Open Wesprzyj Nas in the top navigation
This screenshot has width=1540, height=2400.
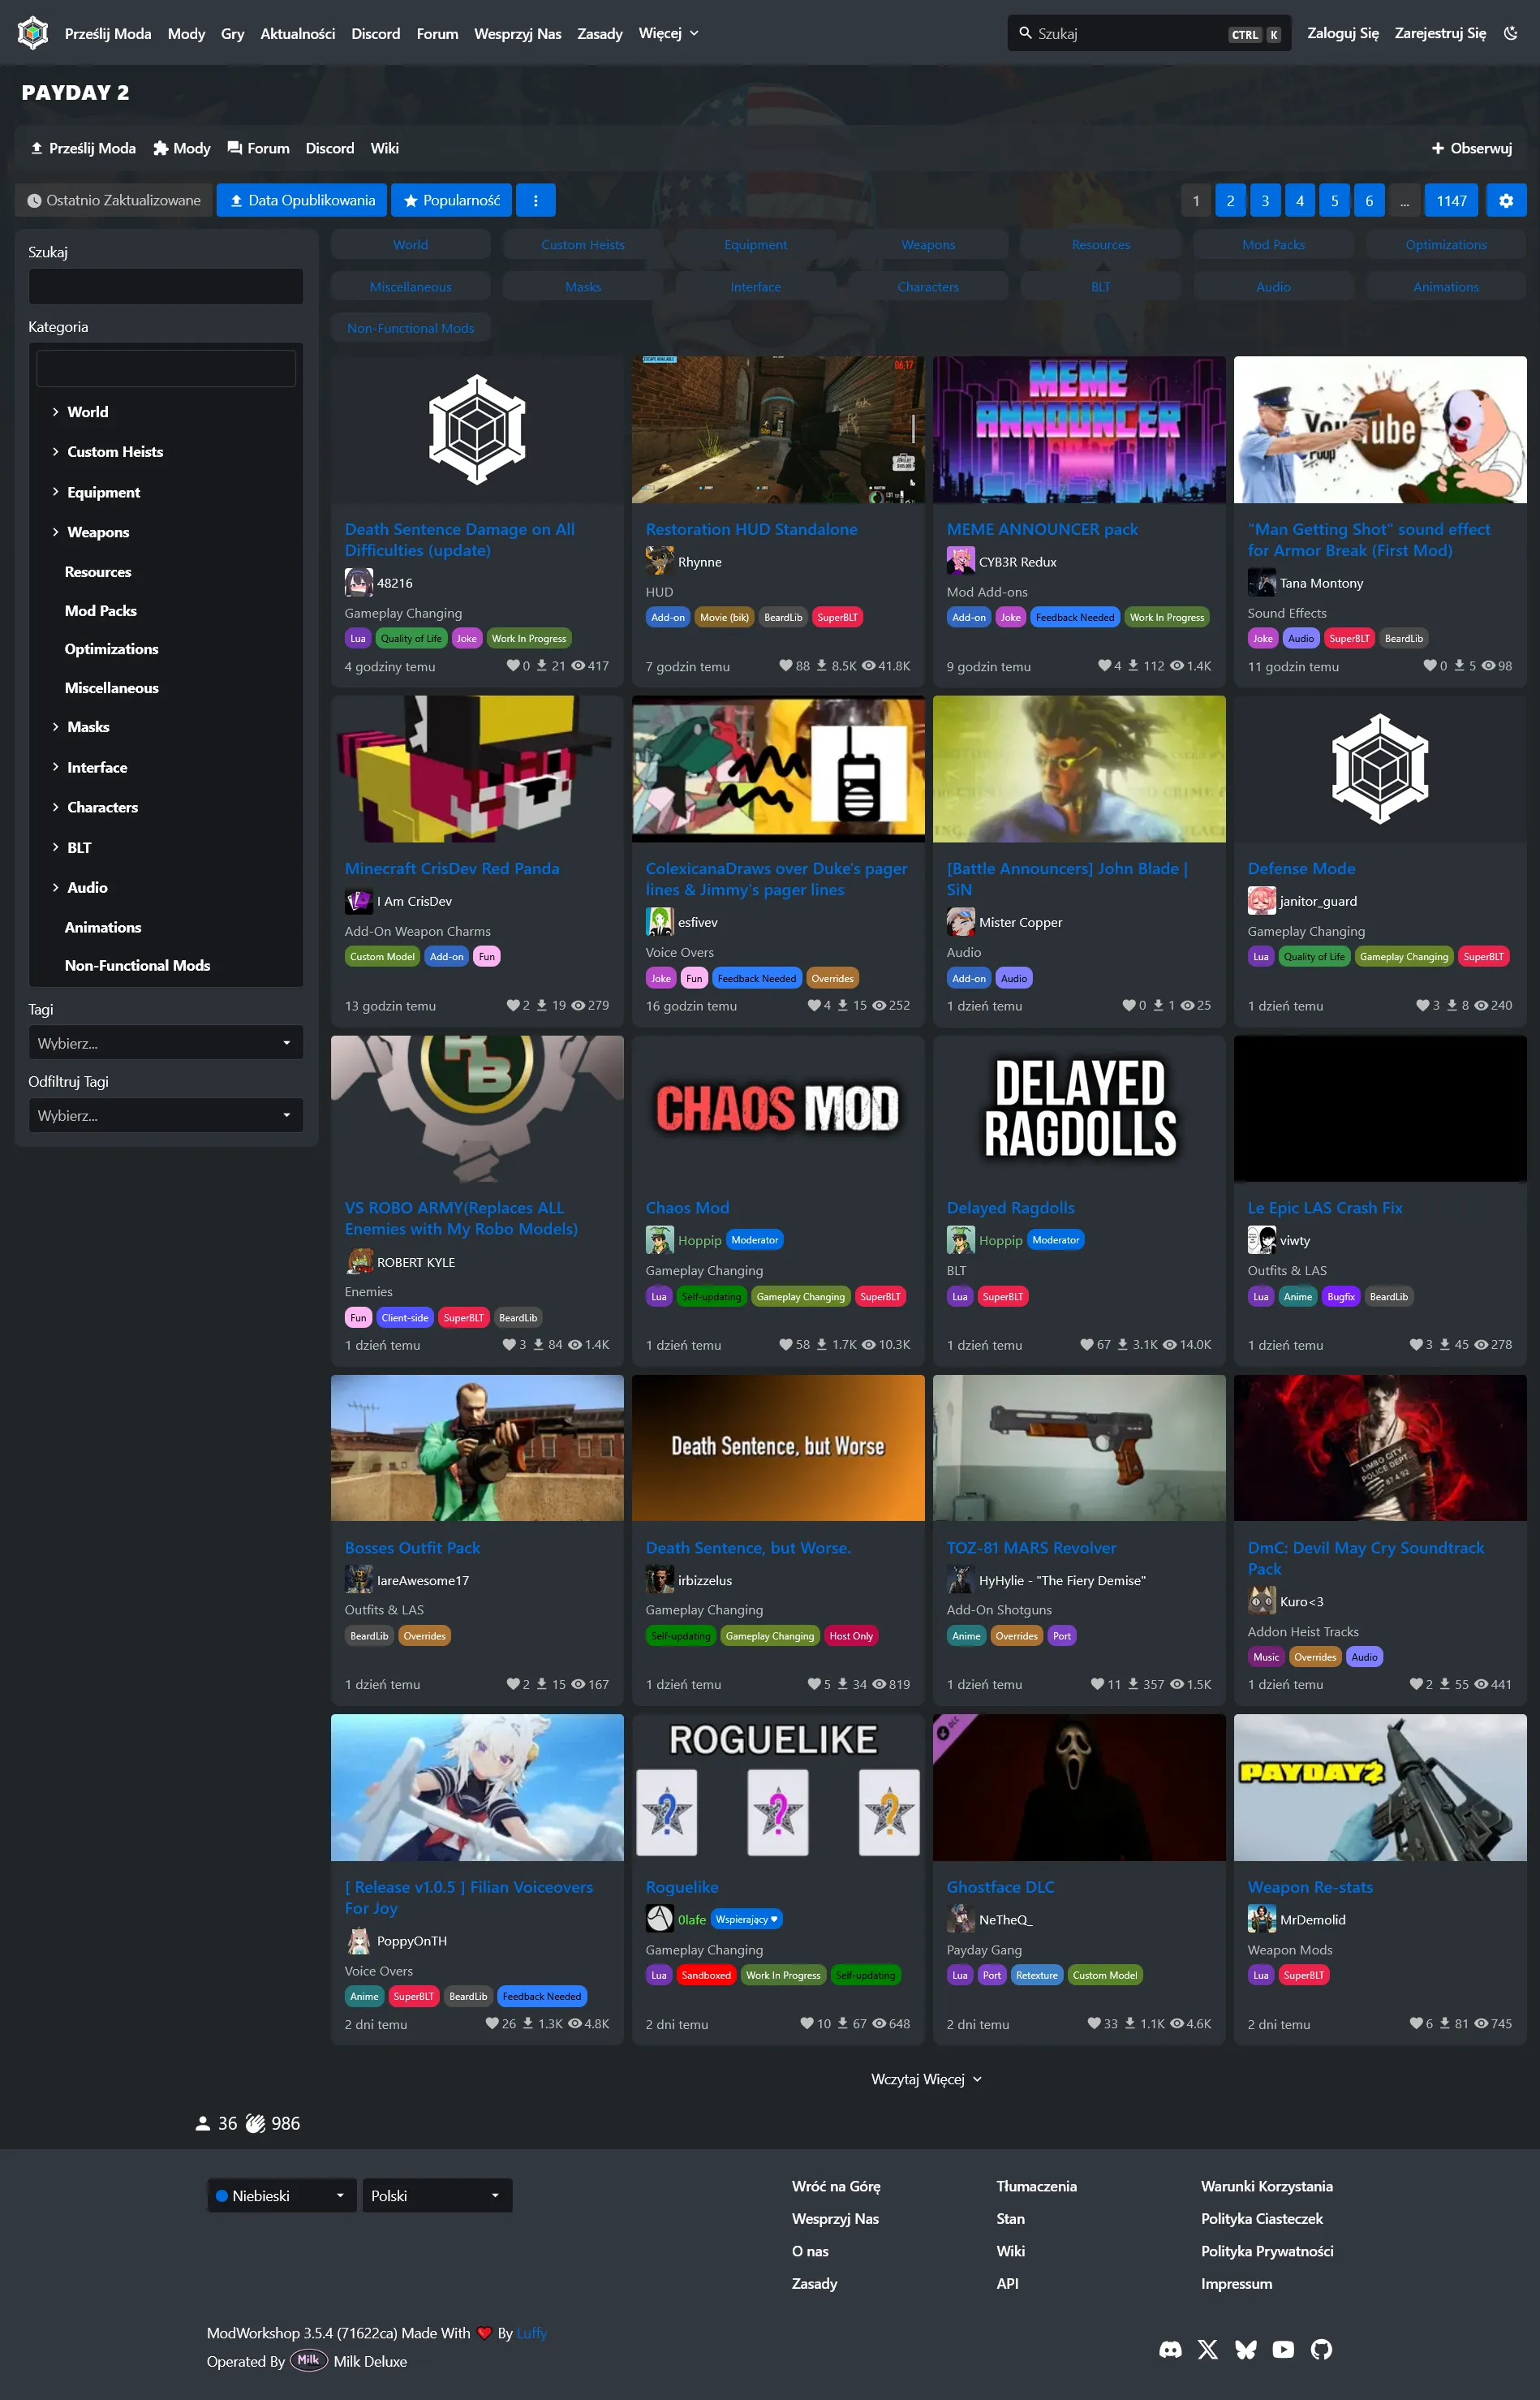[x=517, y=33]
